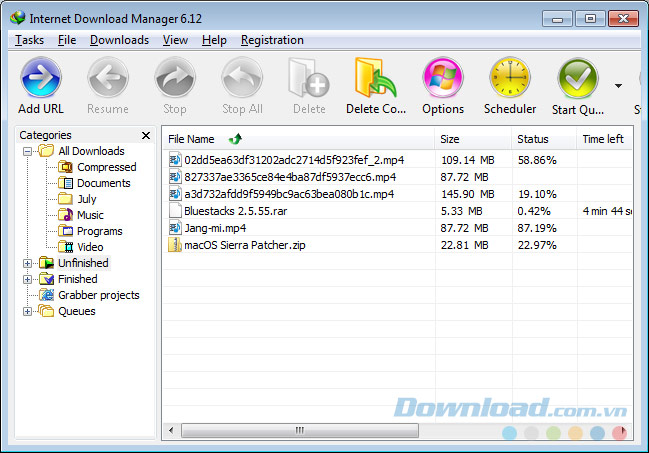This screenshot has width=649, height=453.
Task: Open the Scheduler clock icon
Action: [x=510, y=78]
